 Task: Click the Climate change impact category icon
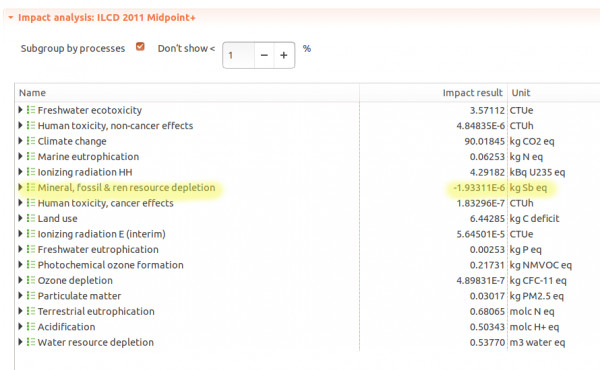coord(31,141)
